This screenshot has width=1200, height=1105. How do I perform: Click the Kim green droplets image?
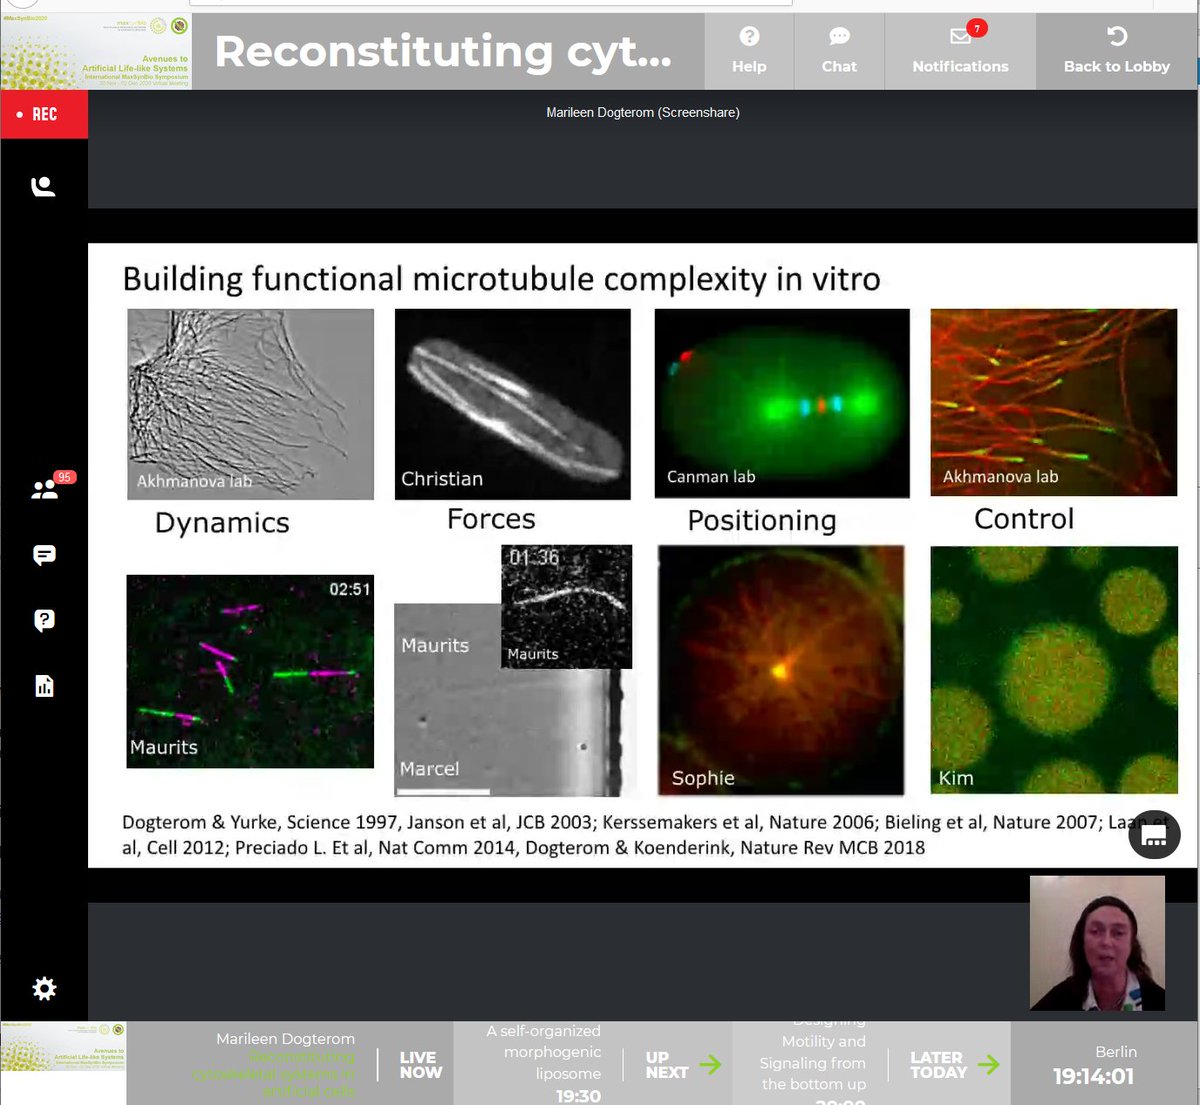1054,670
